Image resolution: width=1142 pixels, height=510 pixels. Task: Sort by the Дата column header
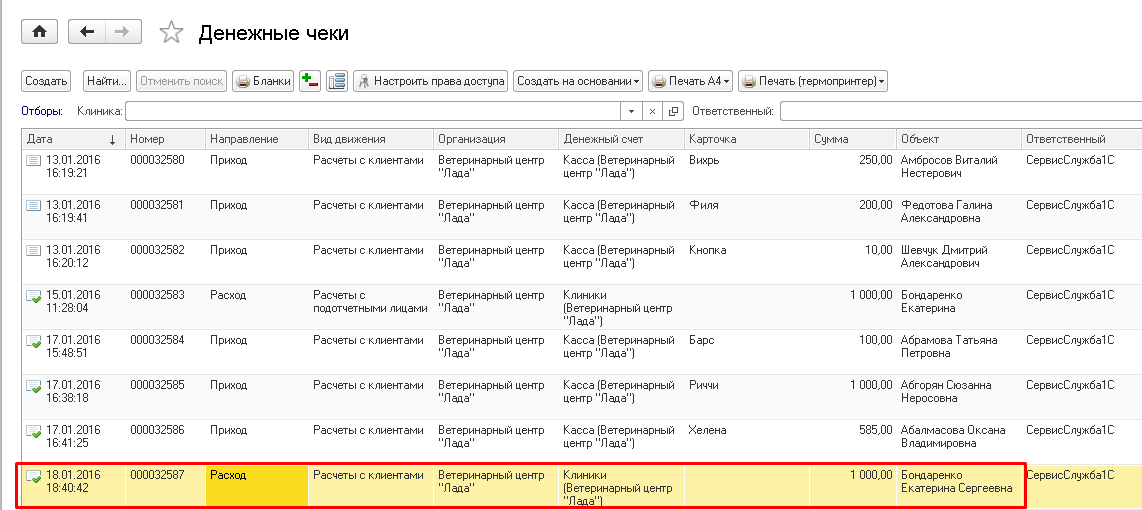click(x=70, y=139)
